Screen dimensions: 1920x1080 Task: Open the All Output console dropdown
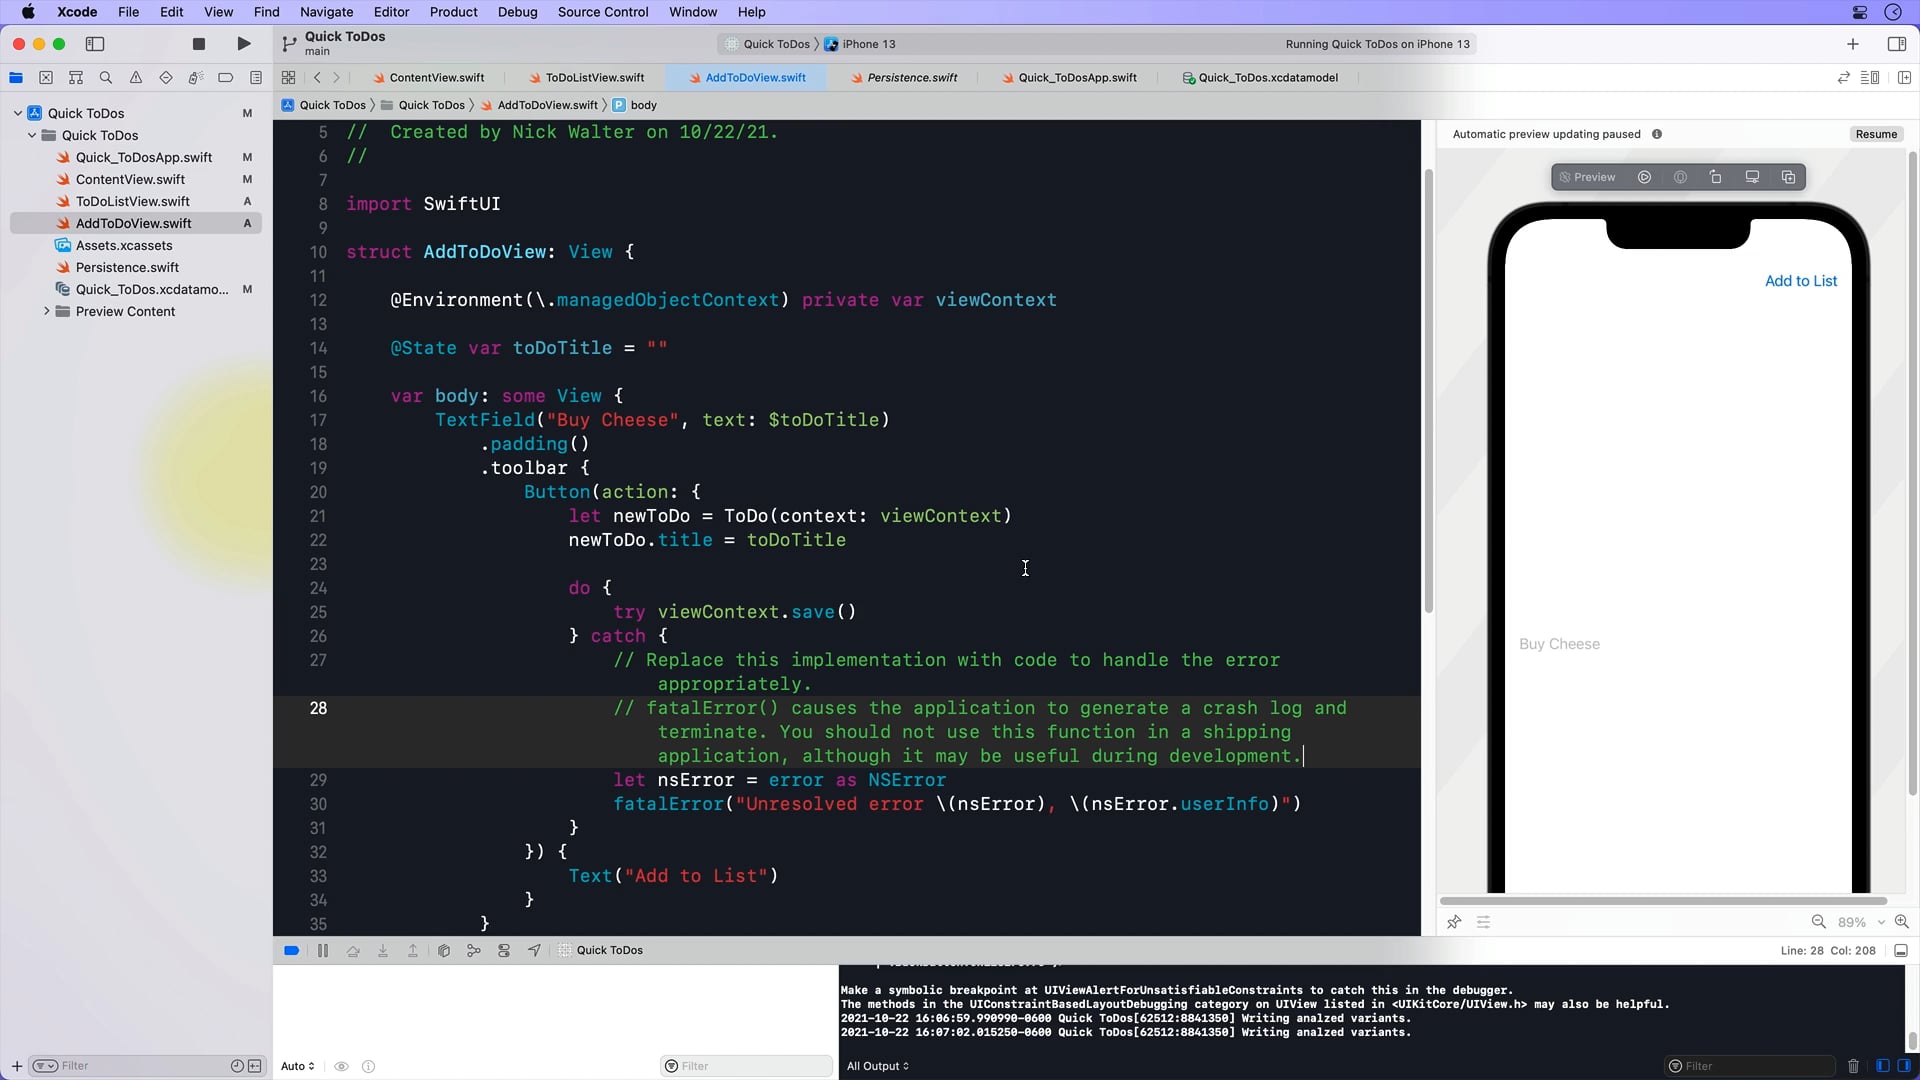(878, 1066)
